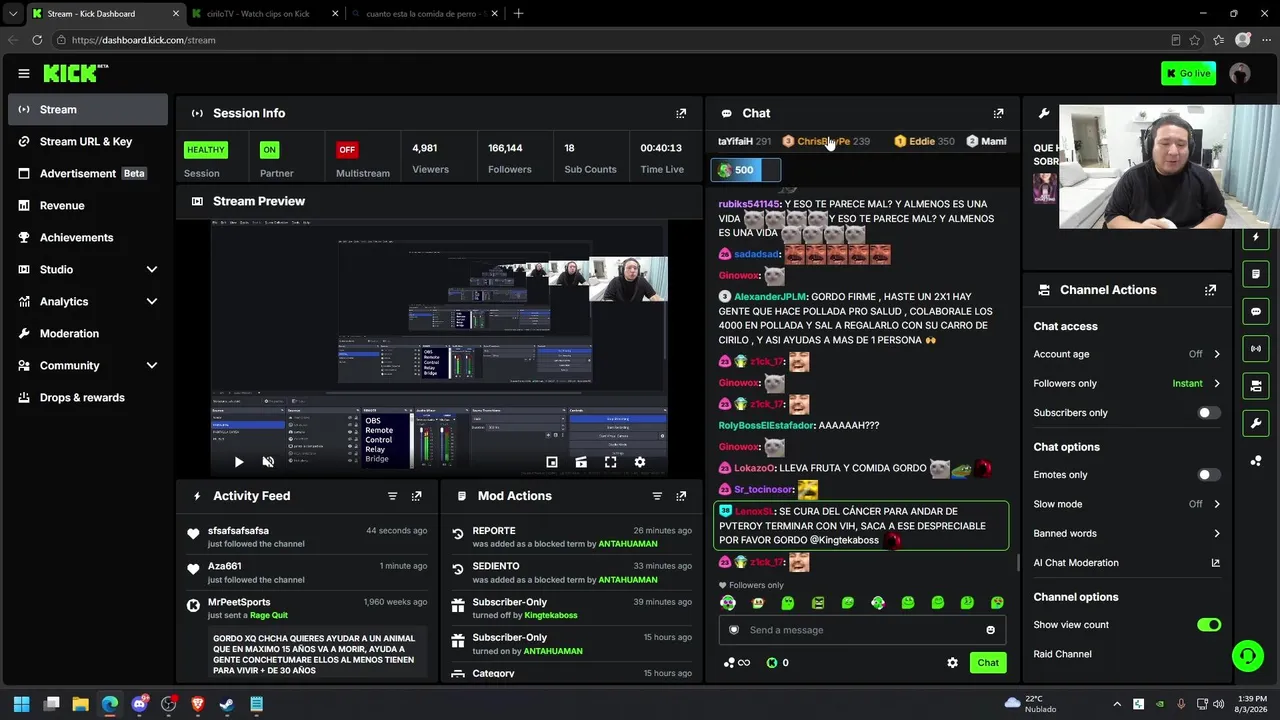This screenshot has height=720, width=1280.
Task: Open Steam from the taskbar
Action: click(227, 704)
